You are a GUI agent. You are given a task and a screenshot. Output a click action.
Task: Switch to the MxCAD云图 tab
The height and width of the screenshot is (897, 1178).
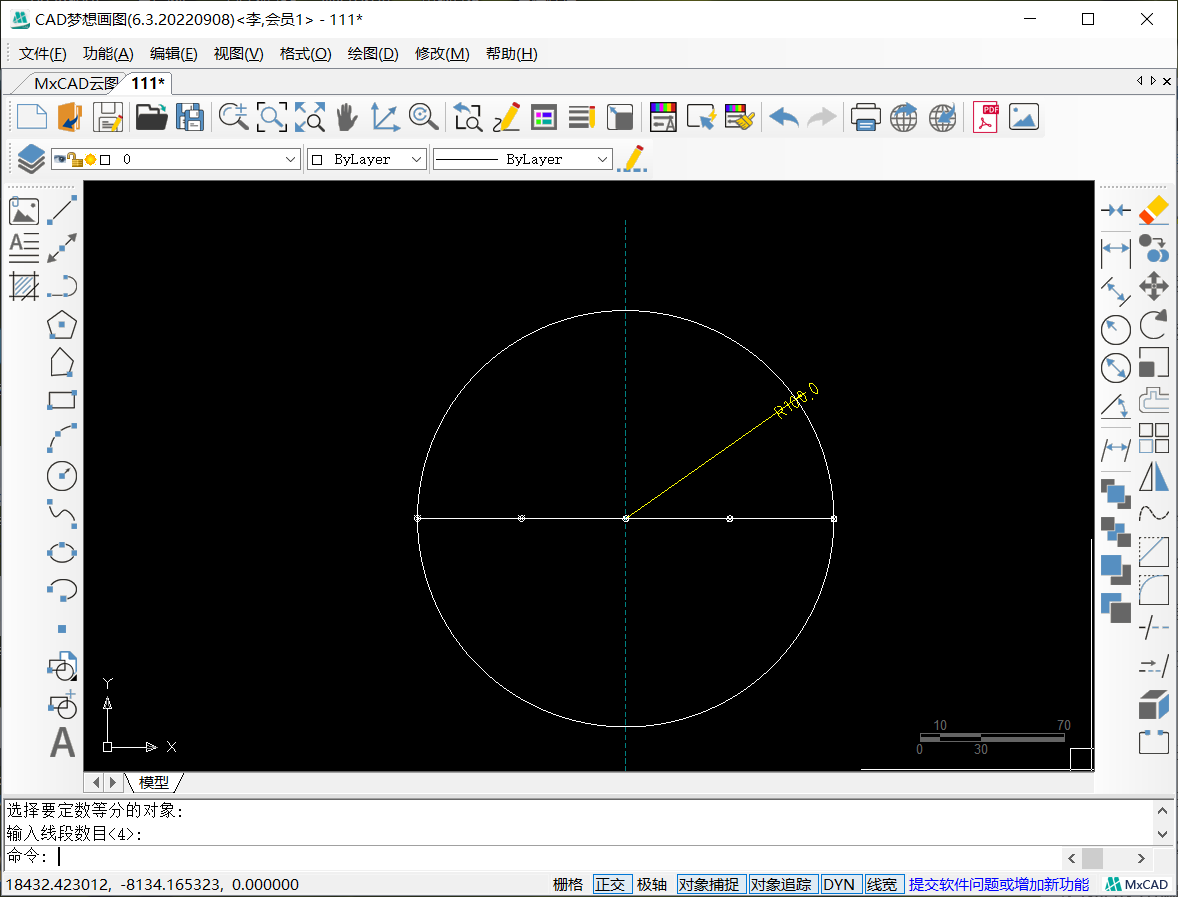(76, 83)
